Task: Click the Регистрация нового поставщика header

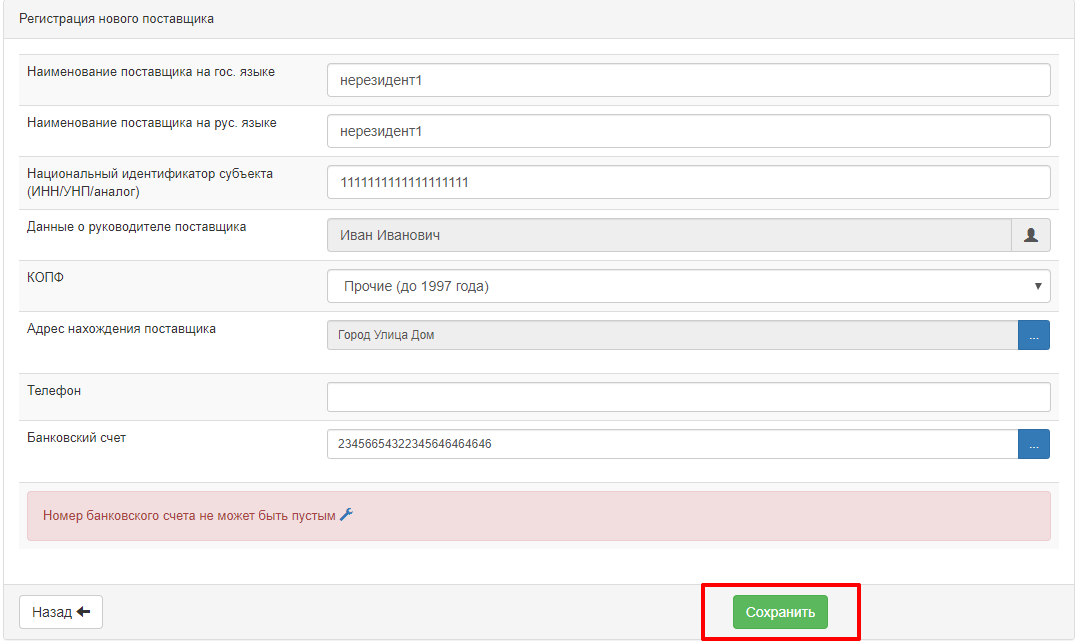Action: [x=116, y=19]
